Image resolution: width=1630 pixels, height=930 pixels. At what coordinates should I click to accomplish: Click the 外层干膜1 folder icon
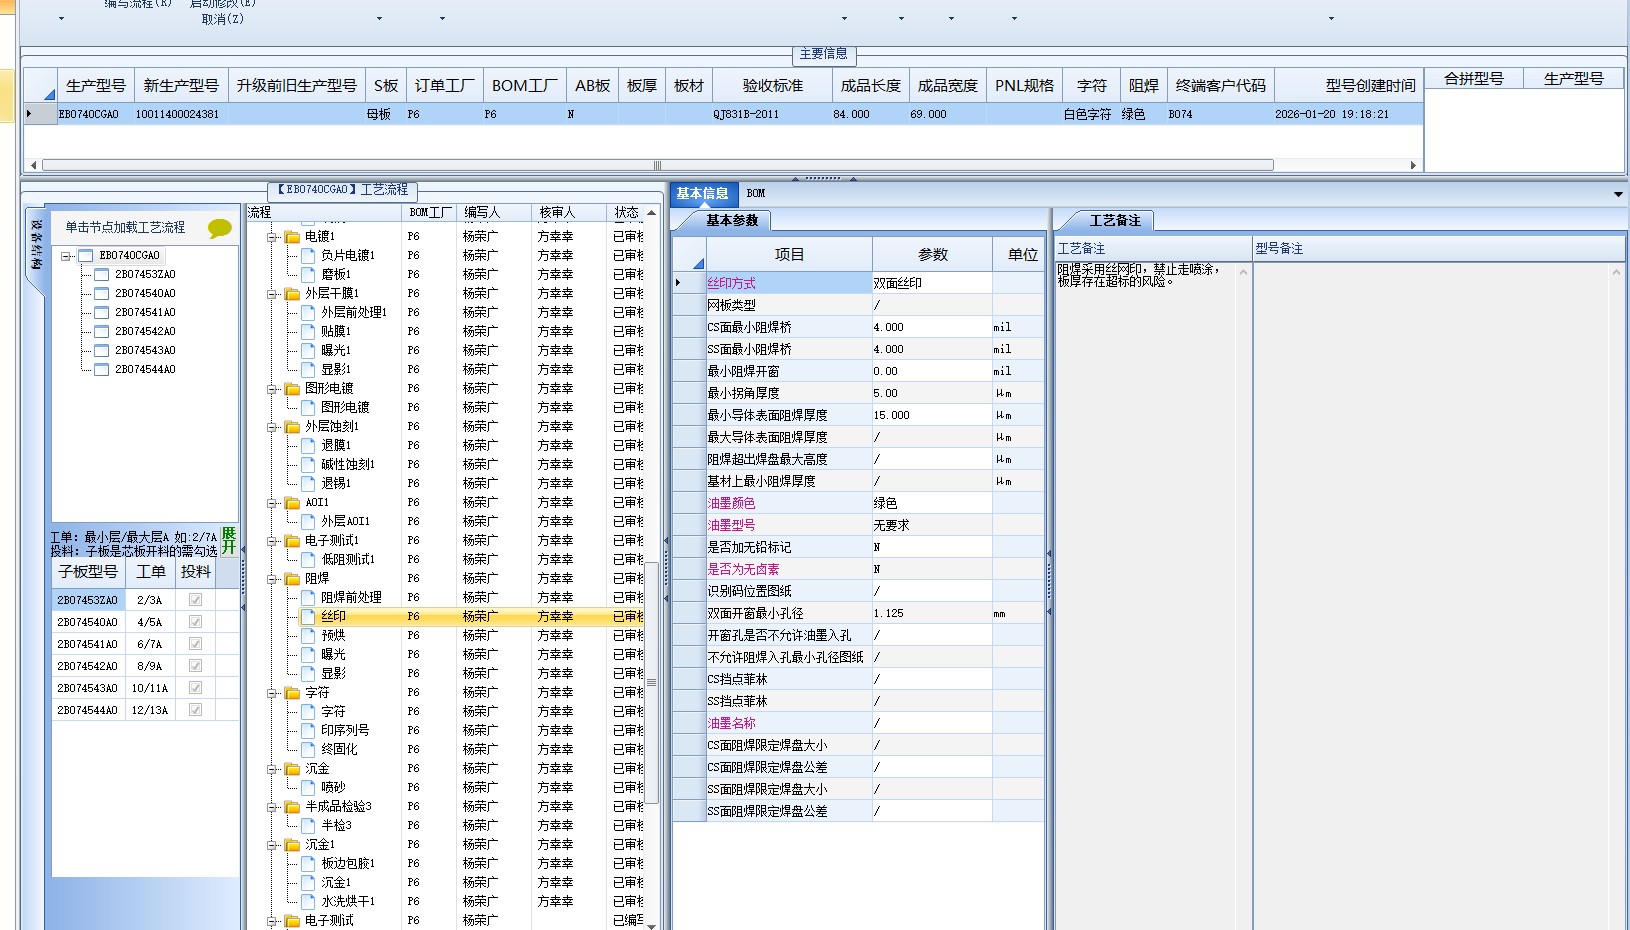(x=292, y=294)
